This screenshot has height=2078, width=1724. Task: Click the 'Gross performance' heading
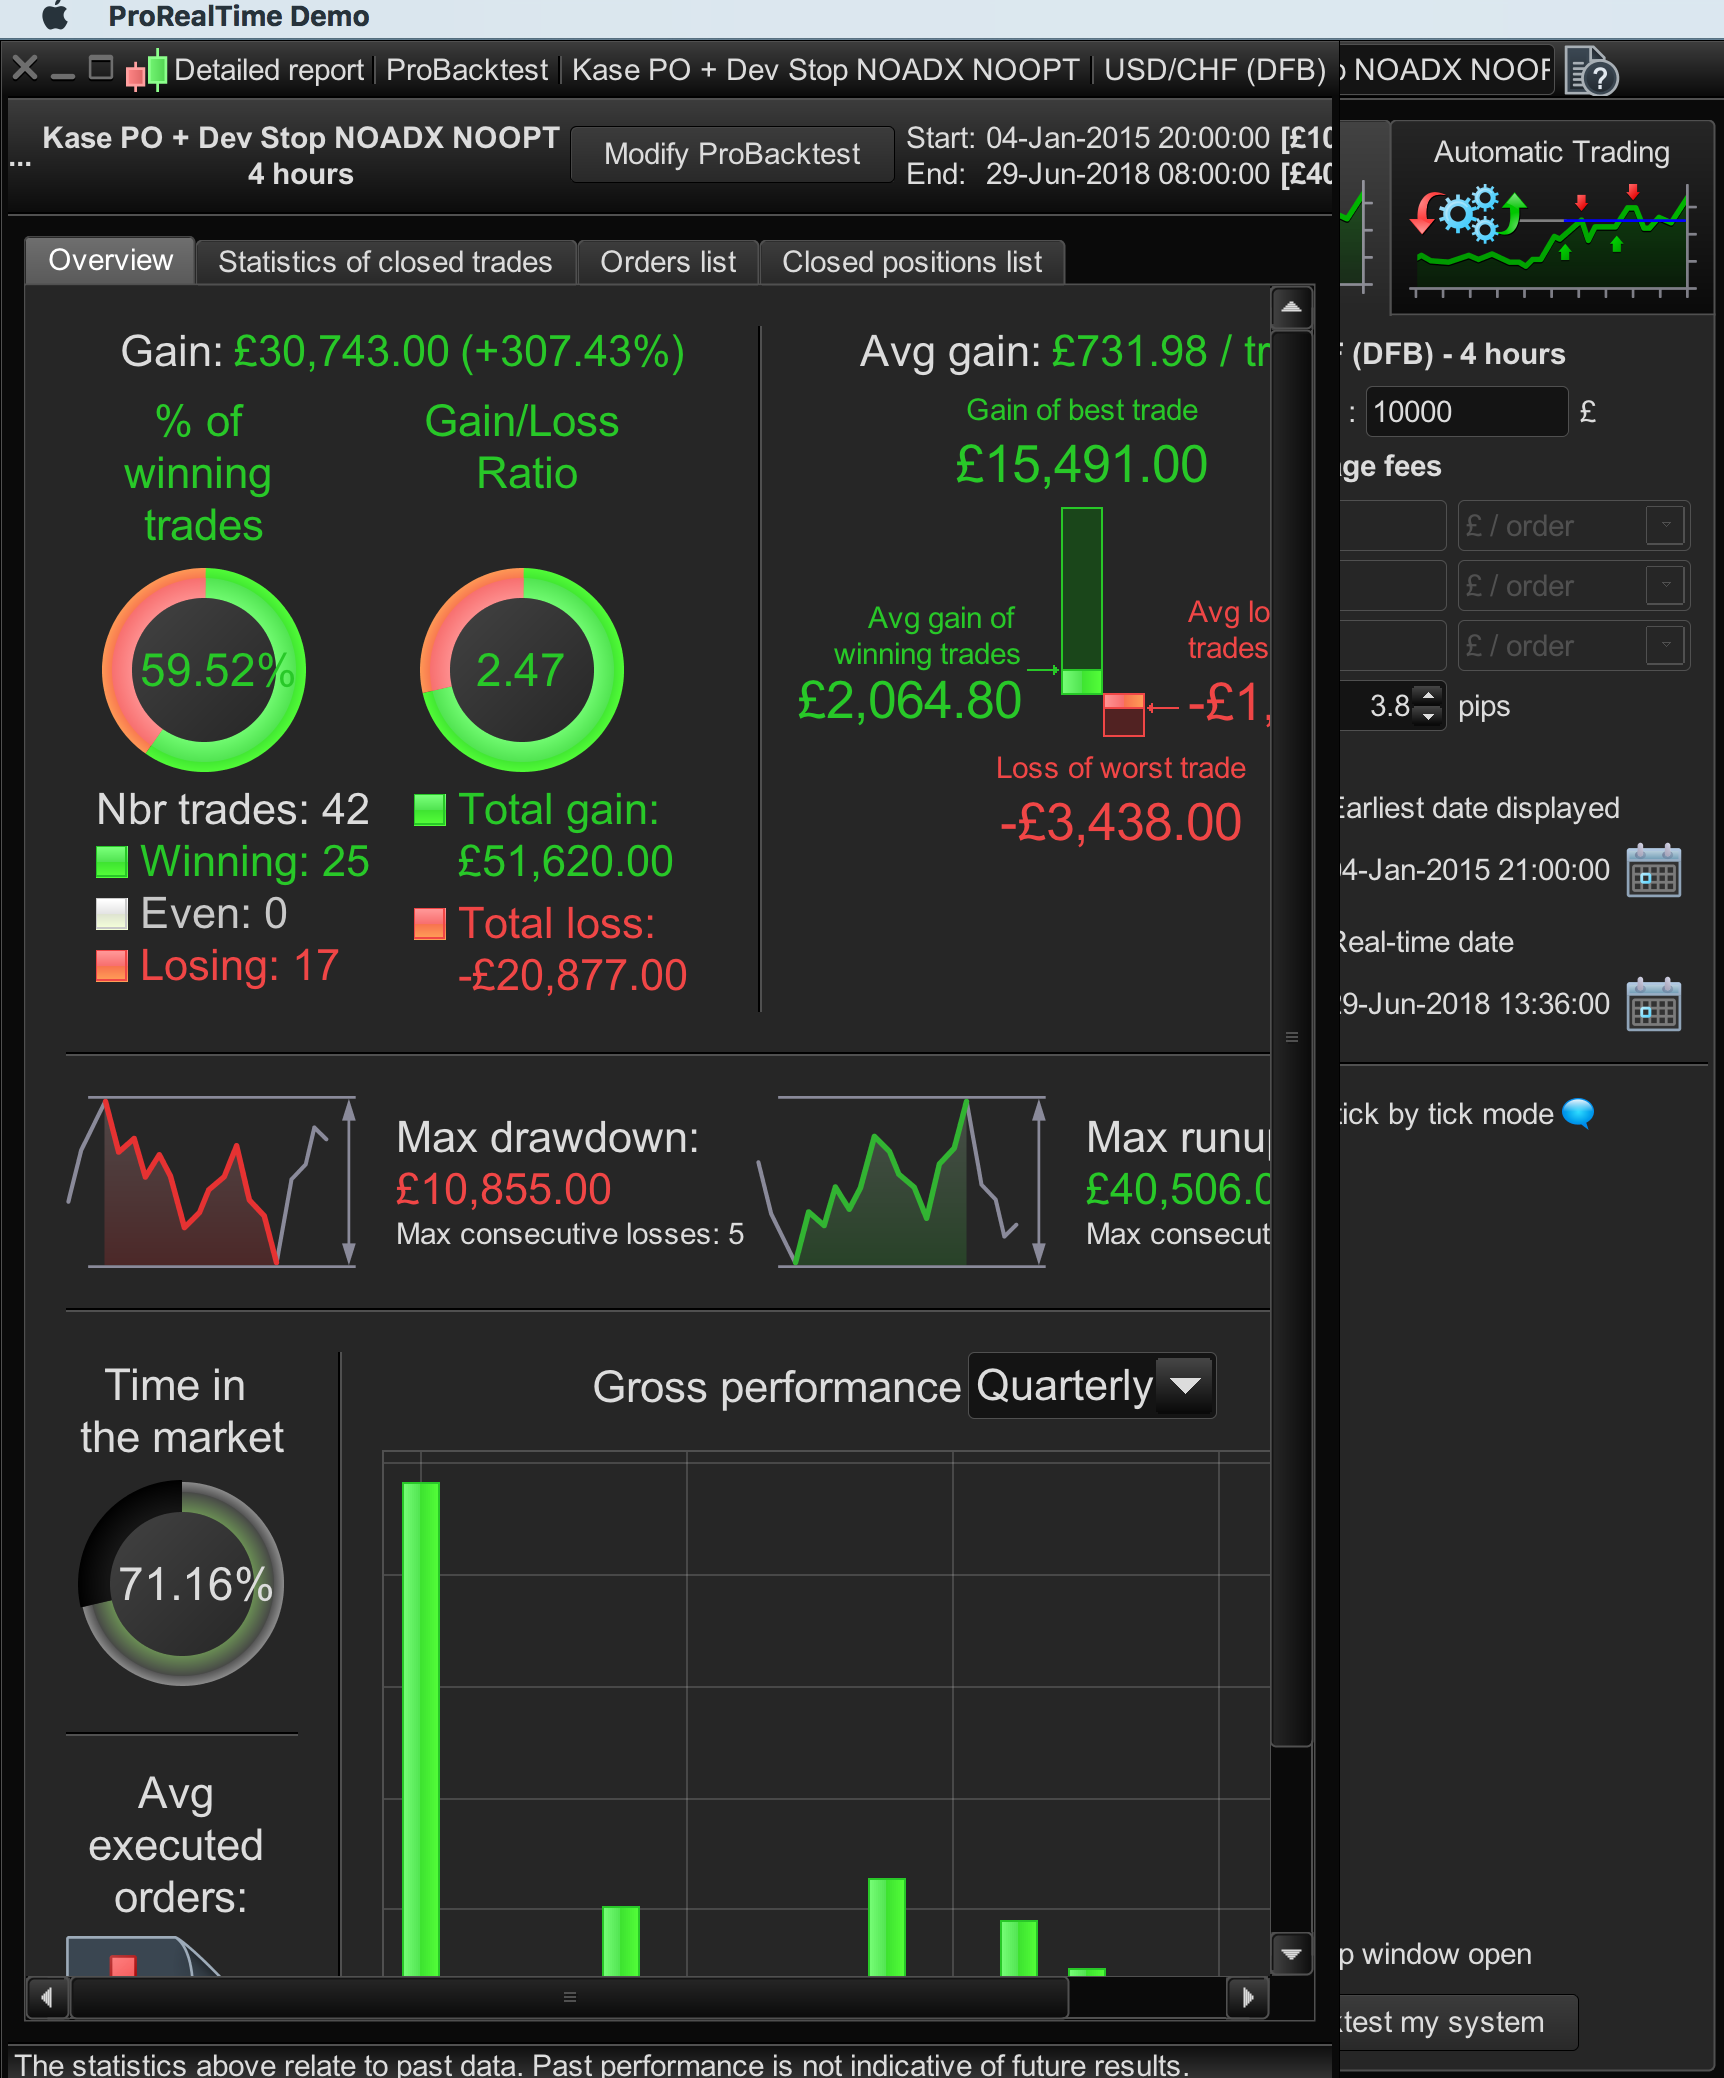point(777,1387)
